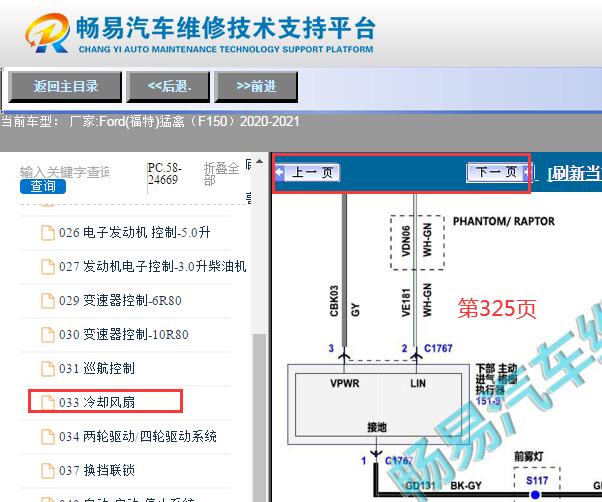Go to next page with 下一页

tap(500, 172)
